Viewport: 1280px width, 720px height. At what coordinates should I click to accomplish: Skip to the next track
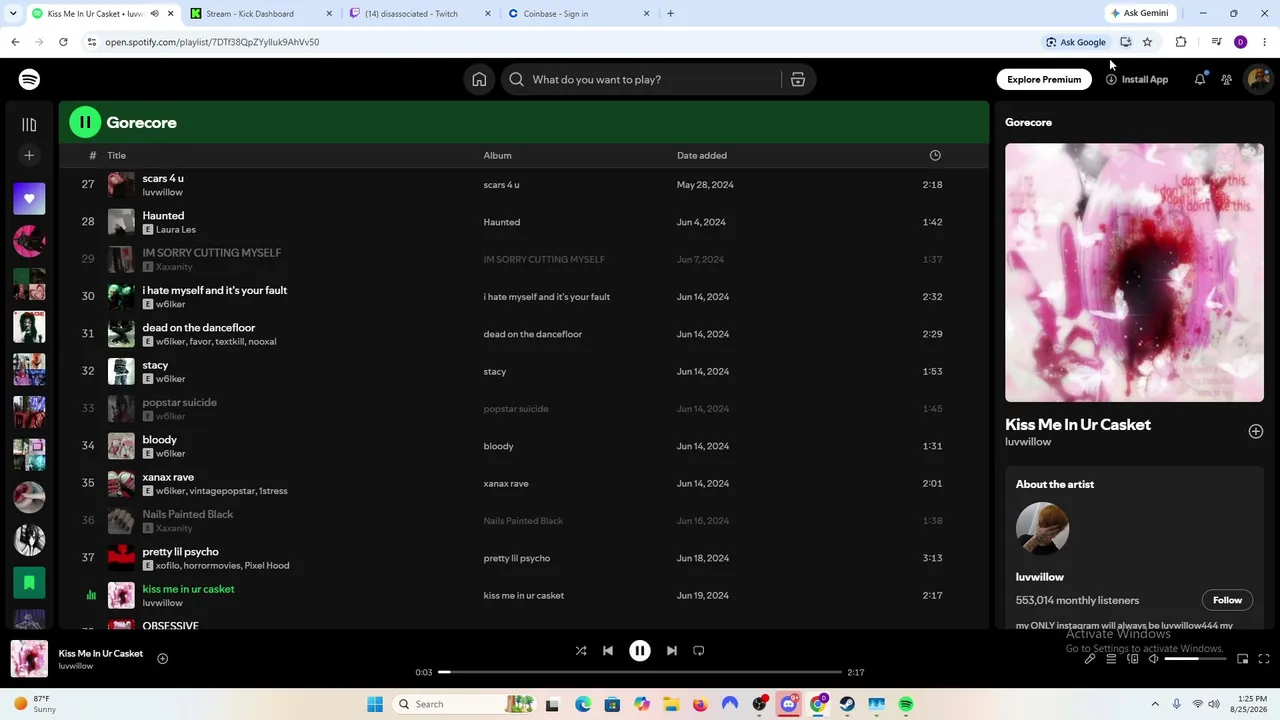(x=672, y=651)
